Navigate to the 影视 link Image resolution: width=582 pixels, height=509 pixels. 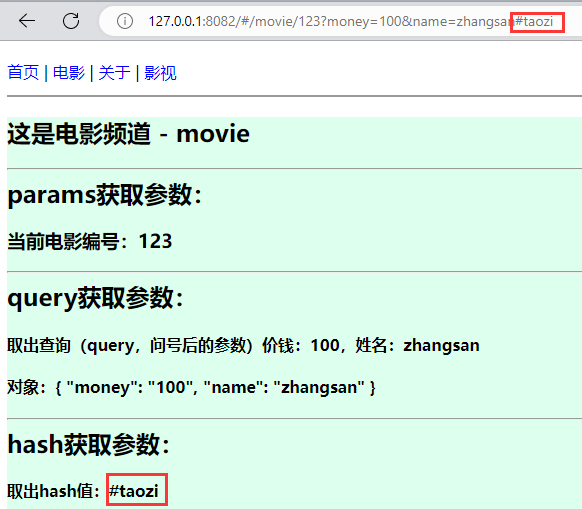tap(160, 72)
